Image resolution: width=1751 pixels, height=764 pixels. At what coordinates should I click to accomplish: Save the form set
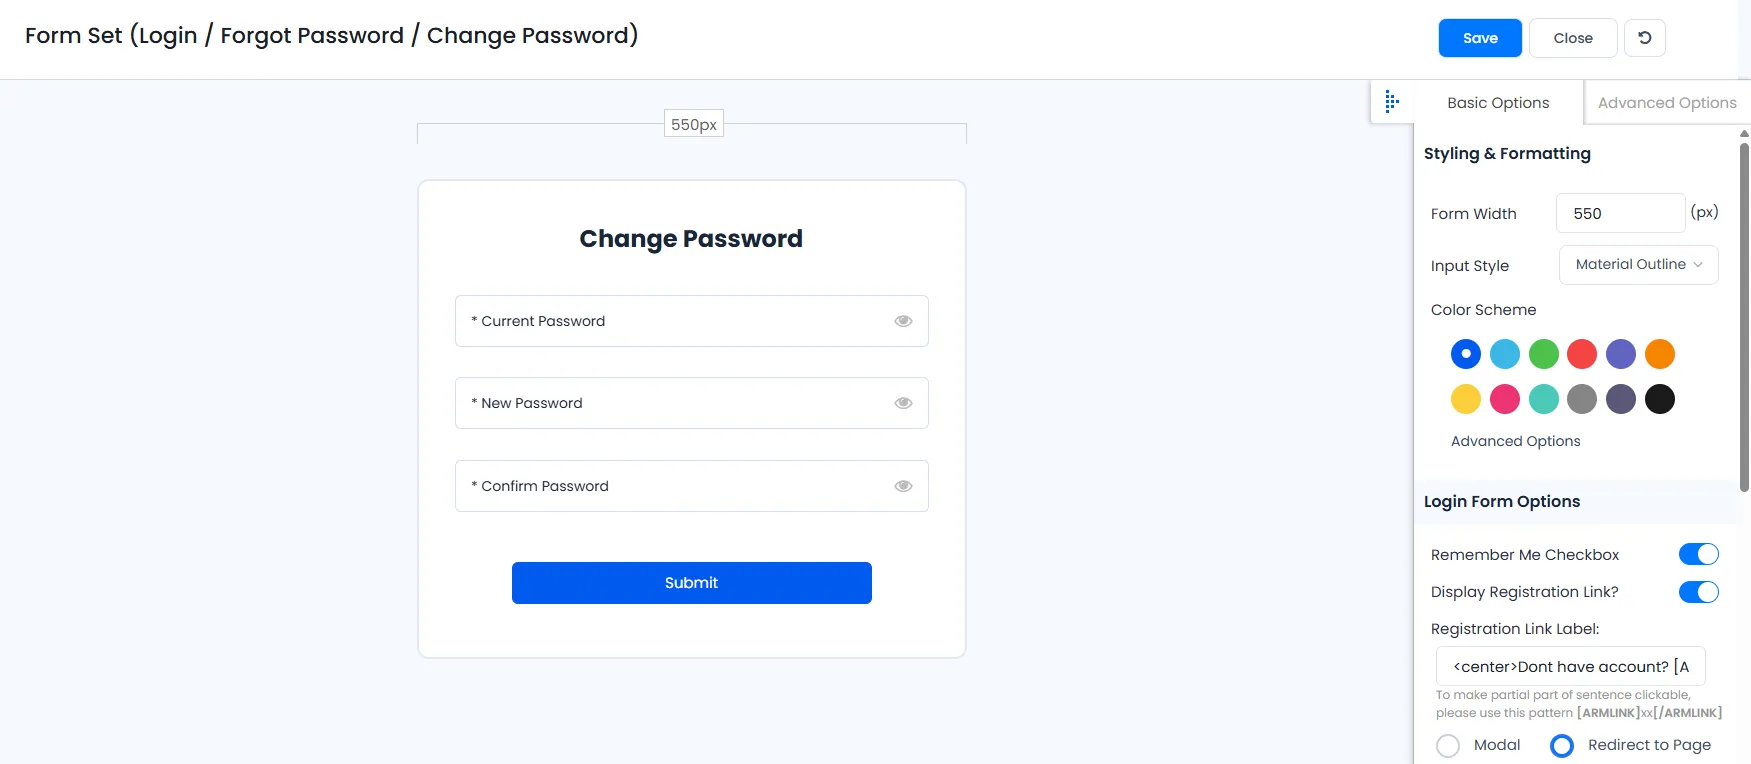tap(1479, 37)
